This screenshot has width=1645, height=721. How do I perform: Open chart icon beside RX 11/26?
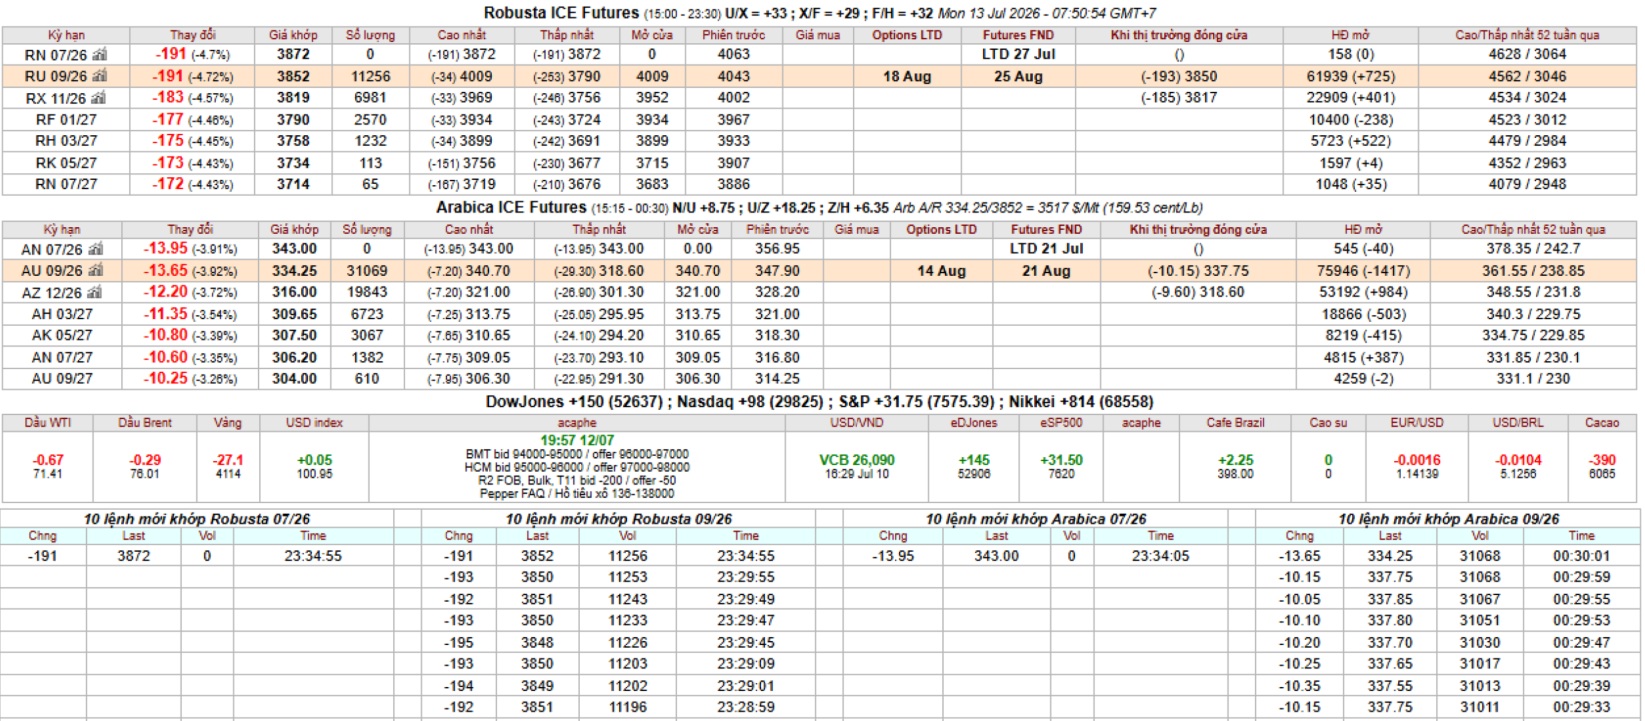(x=99, y=98)
